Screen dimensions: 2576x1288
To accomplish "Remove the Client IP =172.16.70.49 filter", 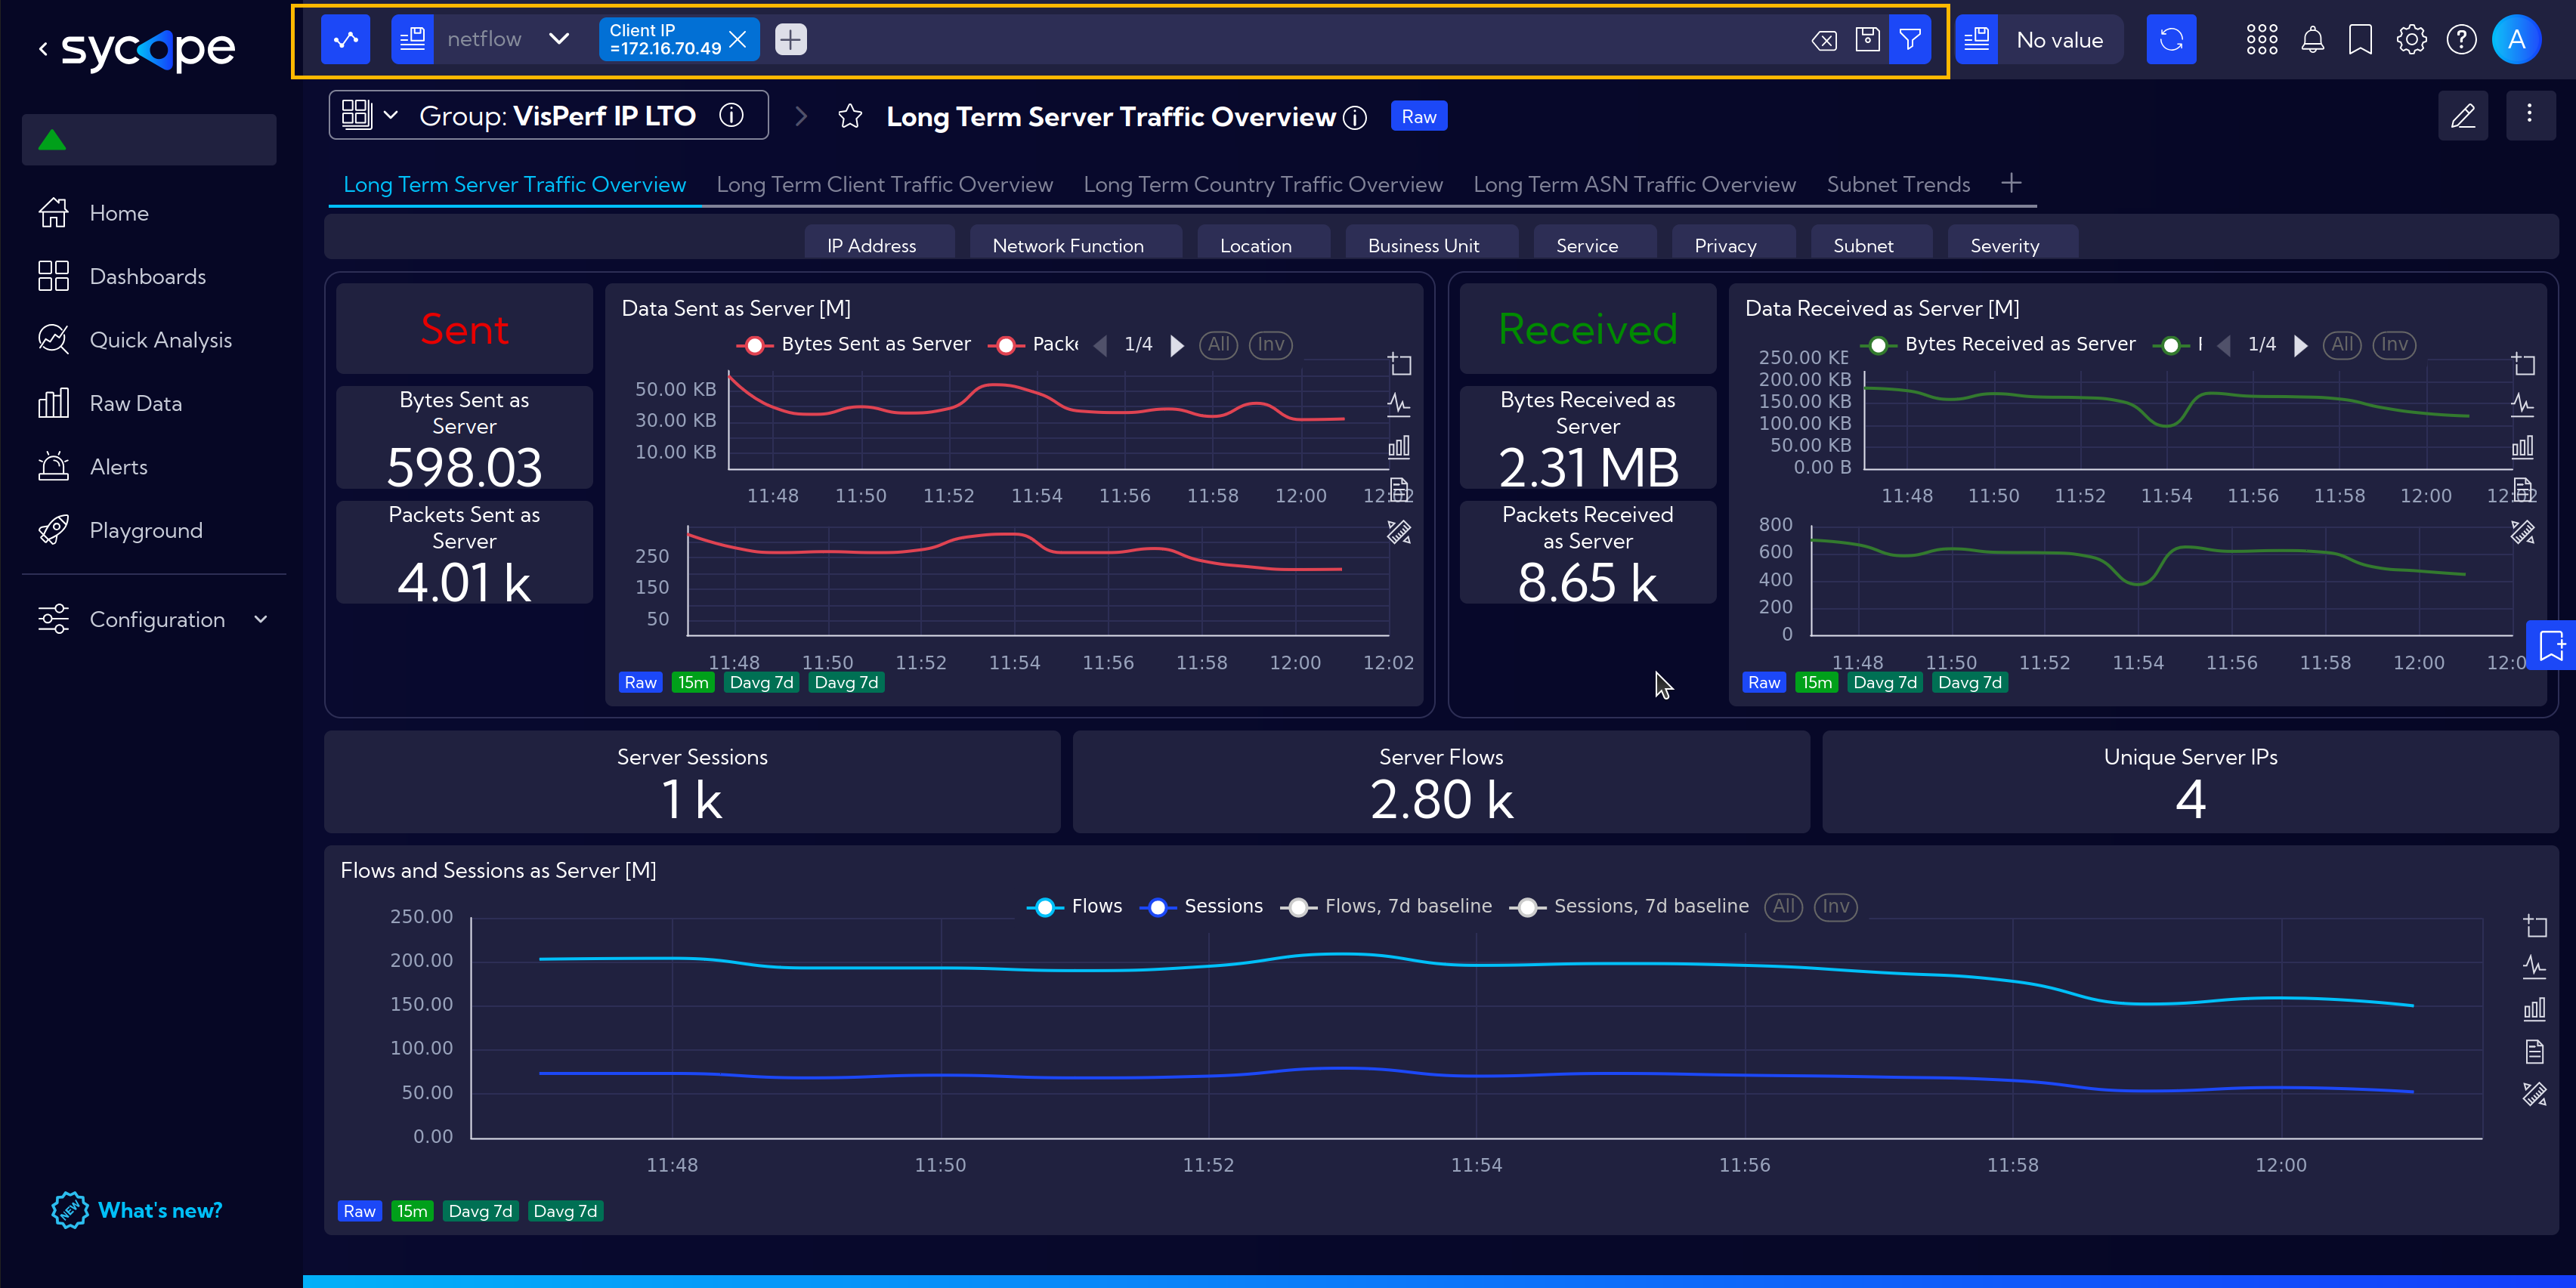I will pyautogui.click(x=738, y=39).
